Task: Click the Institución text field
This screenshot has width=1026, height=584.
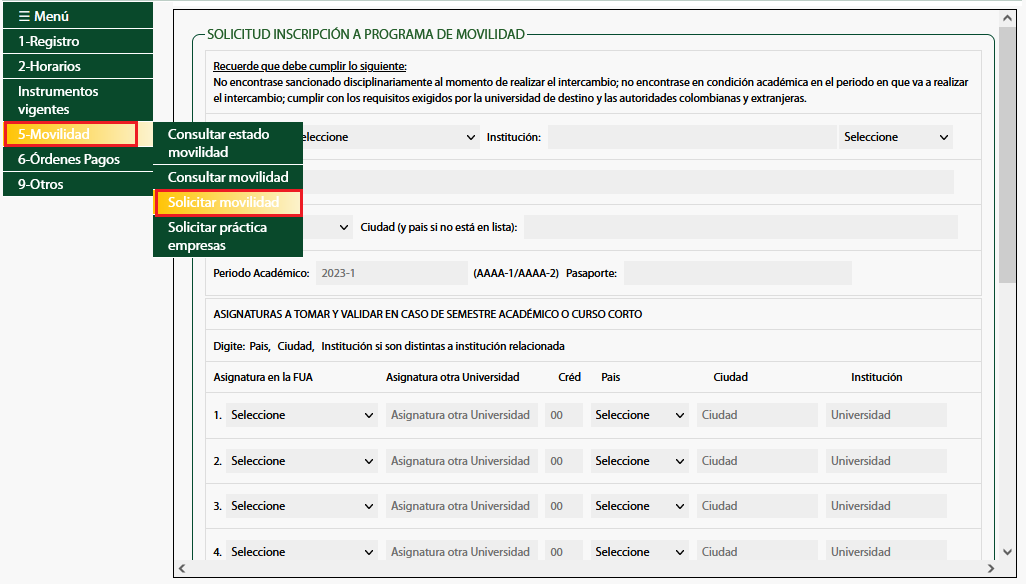Action: tap(692, 137)
